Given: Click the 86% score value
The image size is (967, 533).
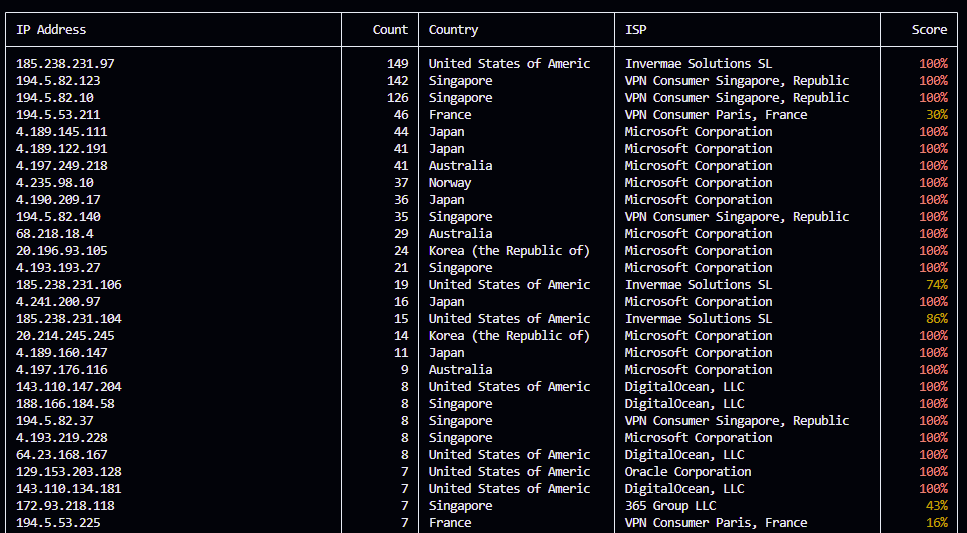Looking at the screenshot, I should click(937, 319).
